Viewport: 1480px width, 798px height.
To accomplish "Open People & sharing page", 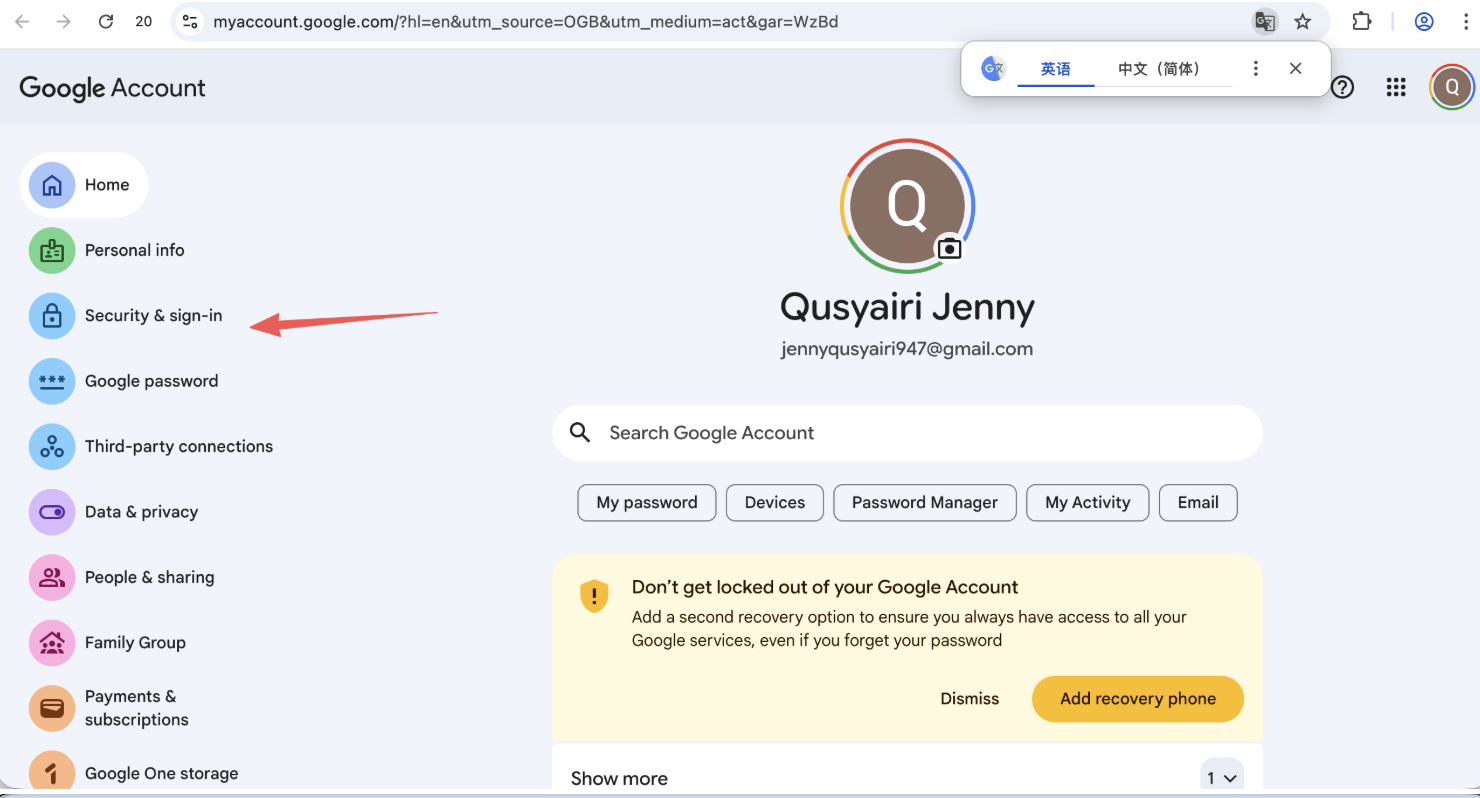I will click(150, 577).
